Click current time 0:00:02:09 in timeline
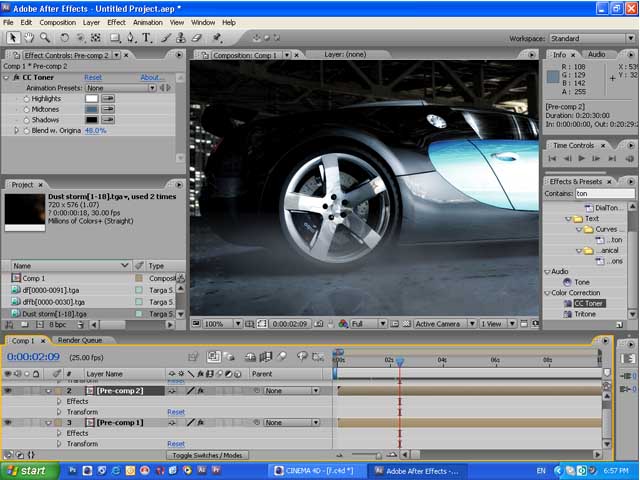 coord(33,357)
